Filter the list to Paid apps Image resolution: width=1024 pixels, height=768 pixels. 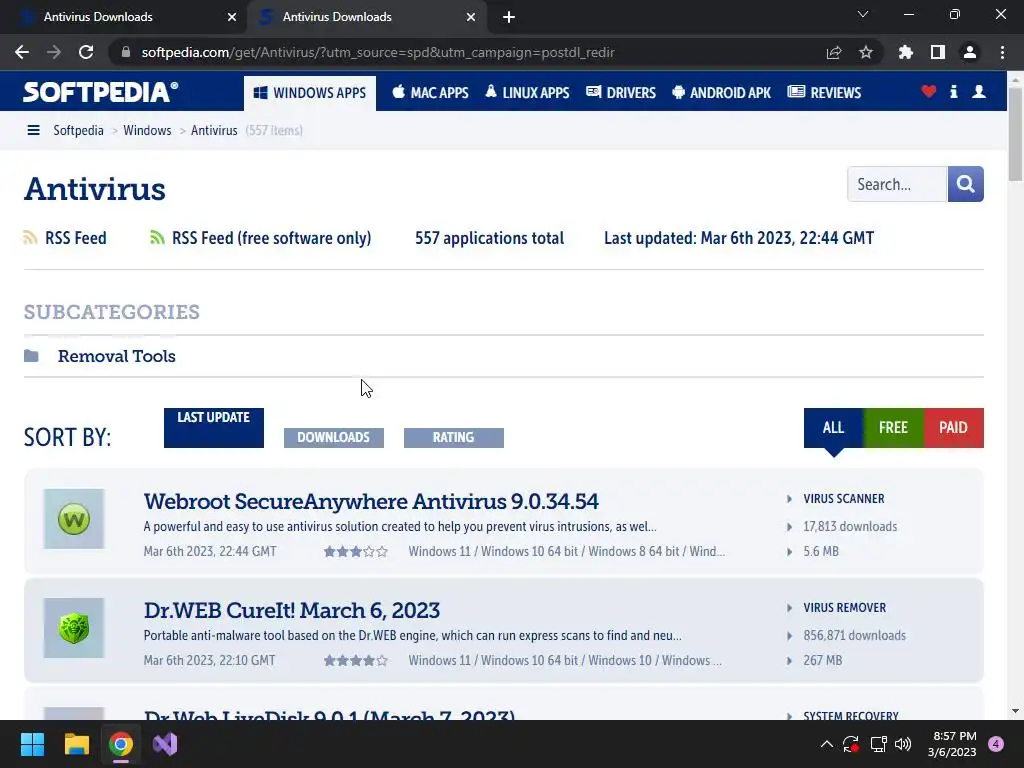(x=953, y=428)
